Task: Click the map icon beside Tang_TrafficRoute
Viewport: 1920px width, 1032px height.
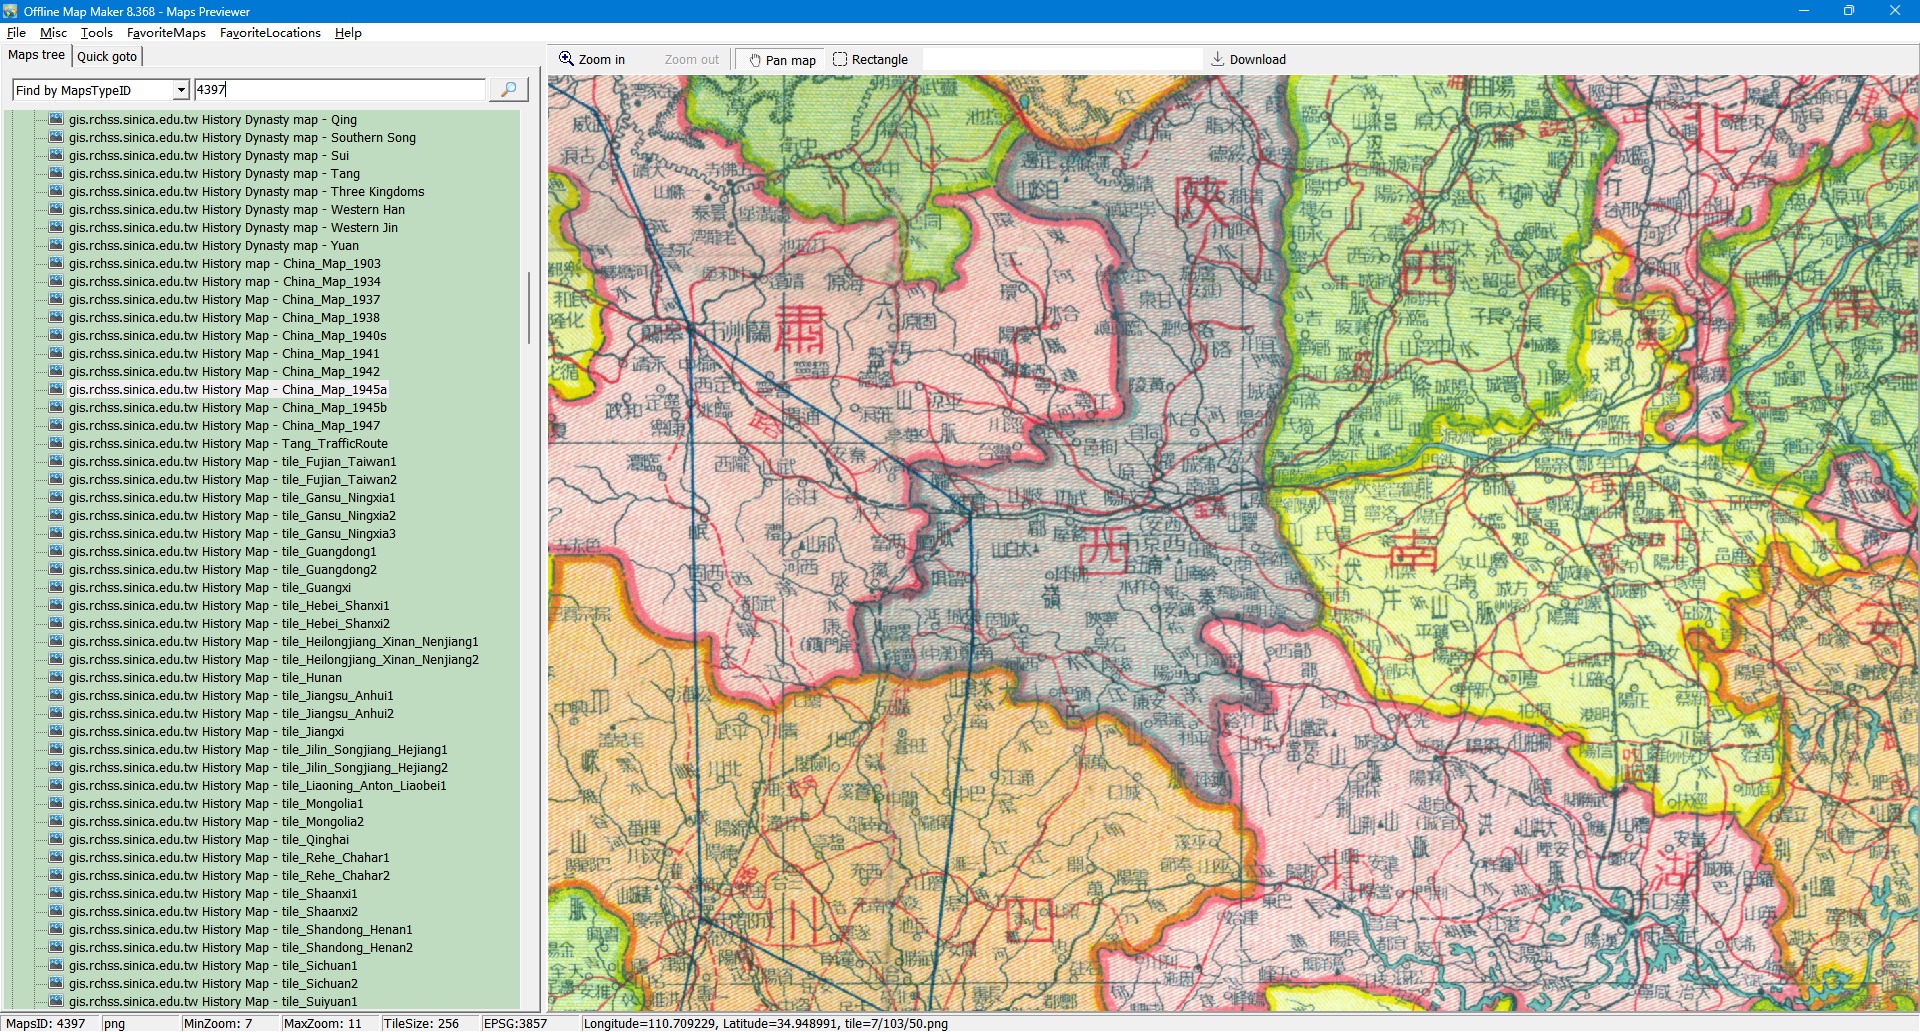Action: 56,444
